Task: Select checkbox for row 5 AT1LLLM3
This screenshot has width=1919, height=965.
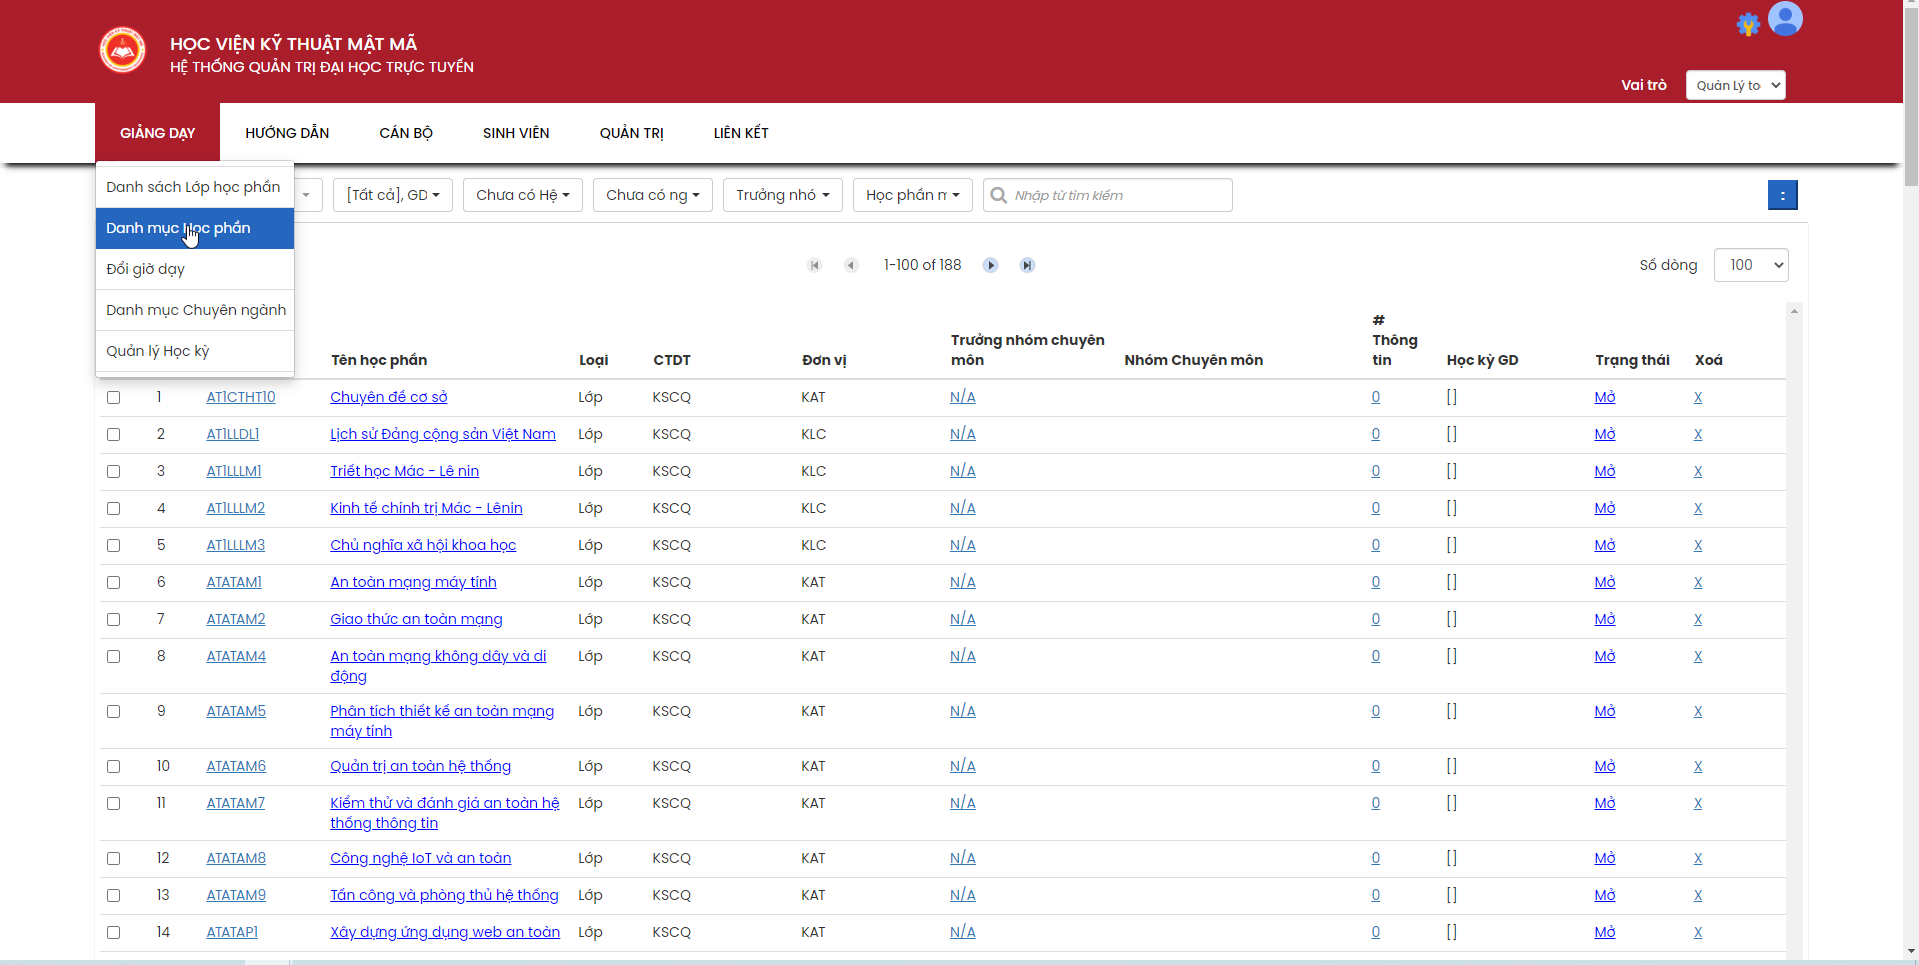Action: 113,545
